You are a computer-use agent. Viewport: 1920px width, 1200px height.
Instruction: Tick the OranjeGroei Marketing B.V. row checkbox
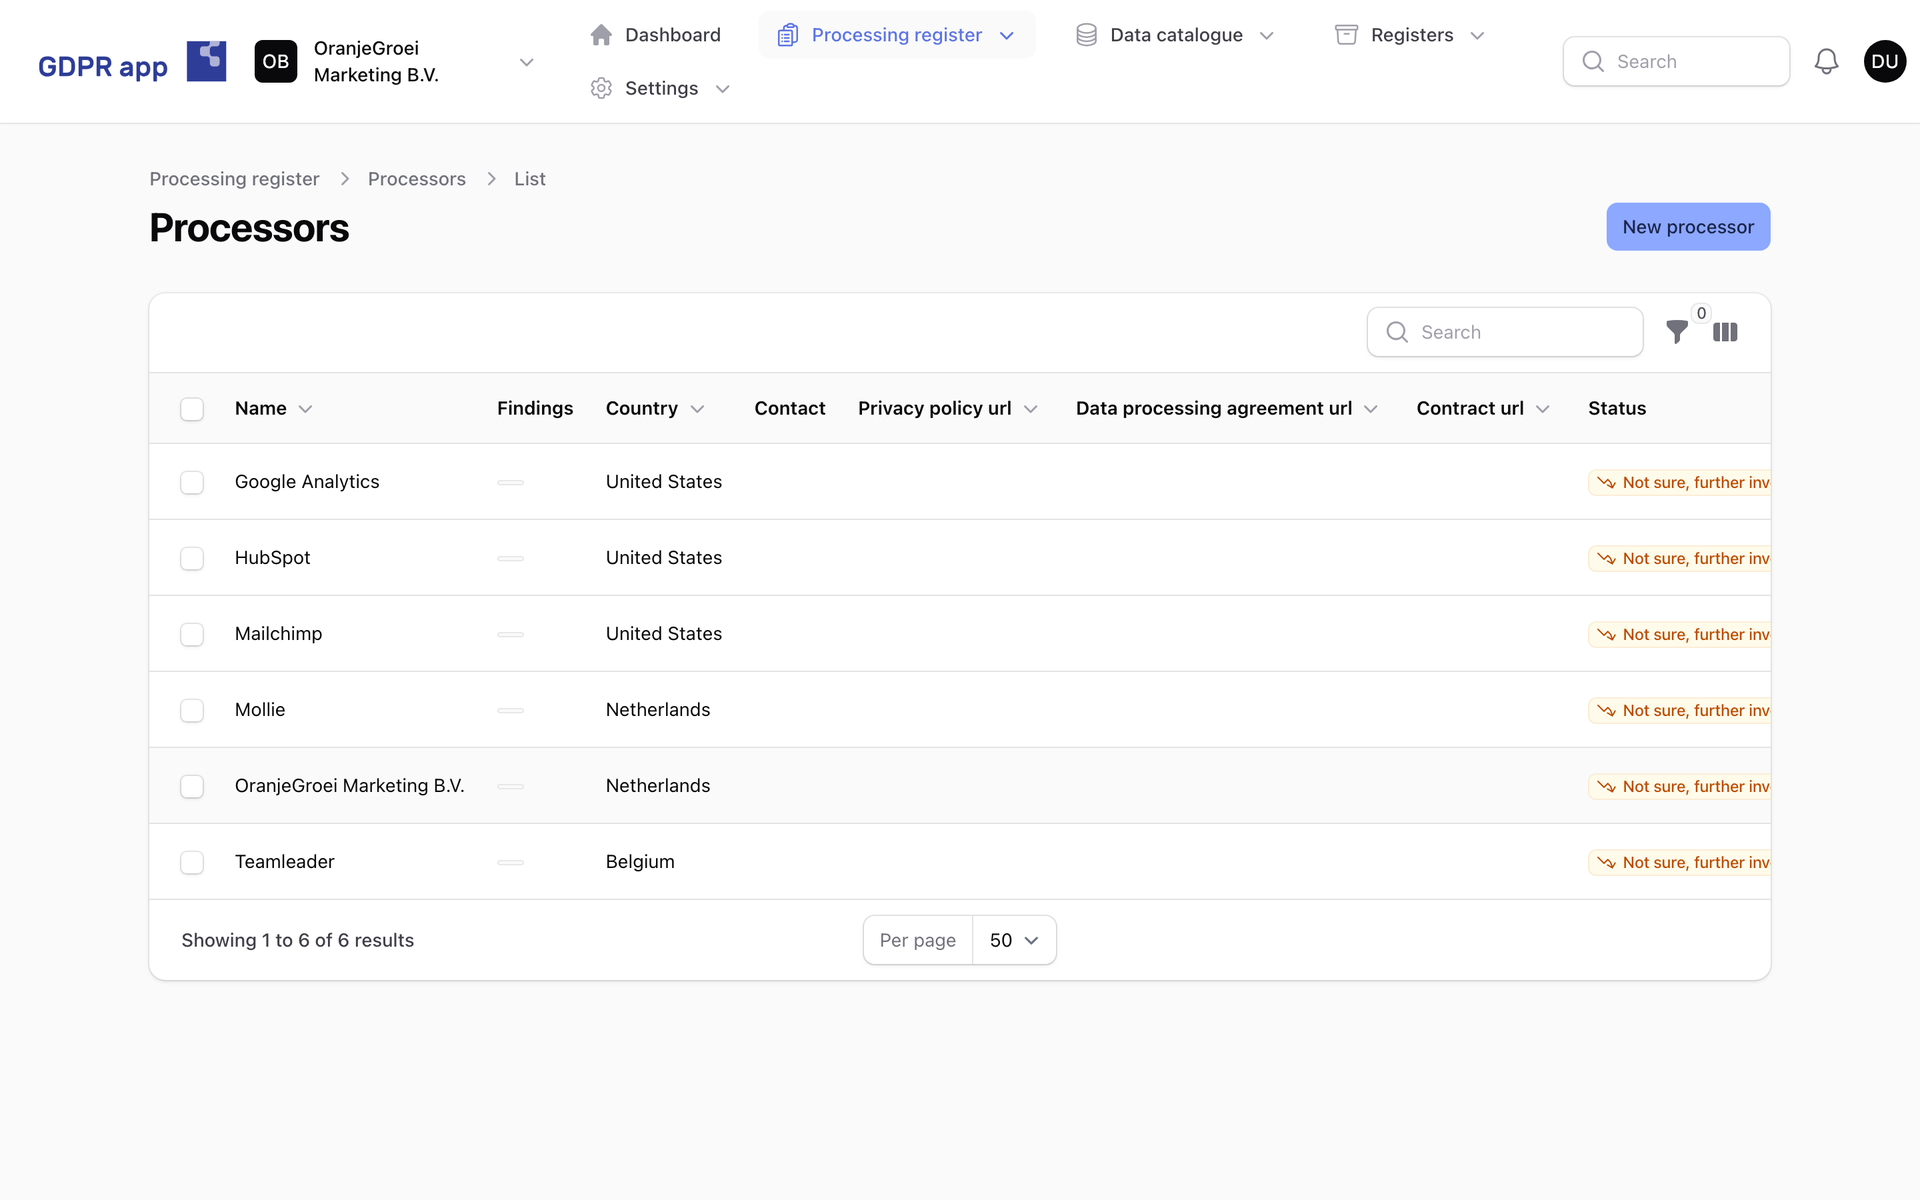[x=192, y=786]
